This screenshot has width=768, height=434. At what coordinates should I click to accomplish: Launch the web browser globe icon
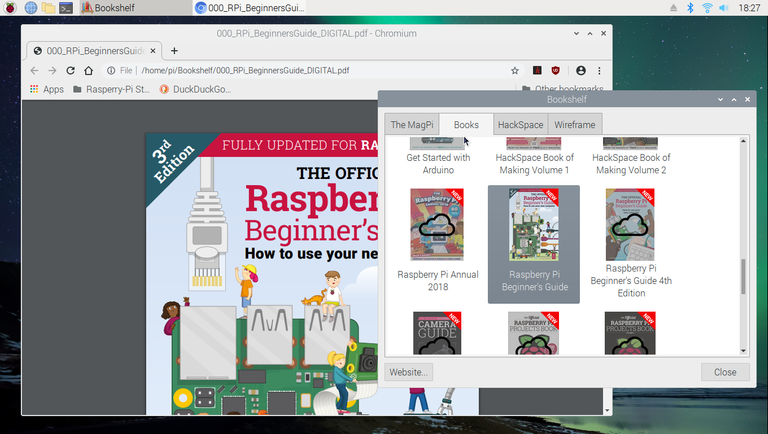click(30, 8)
